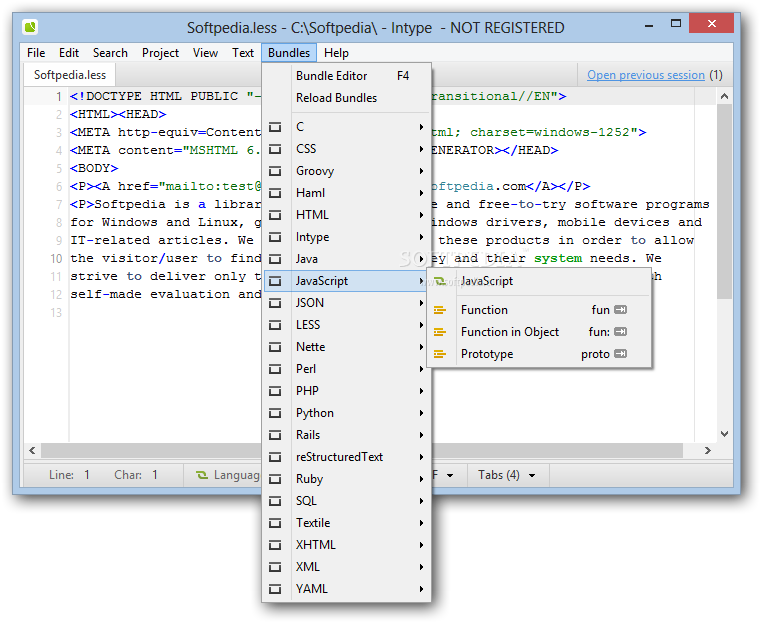Close the open Bundles menu
Screen dimensions: 761x623
289,53
